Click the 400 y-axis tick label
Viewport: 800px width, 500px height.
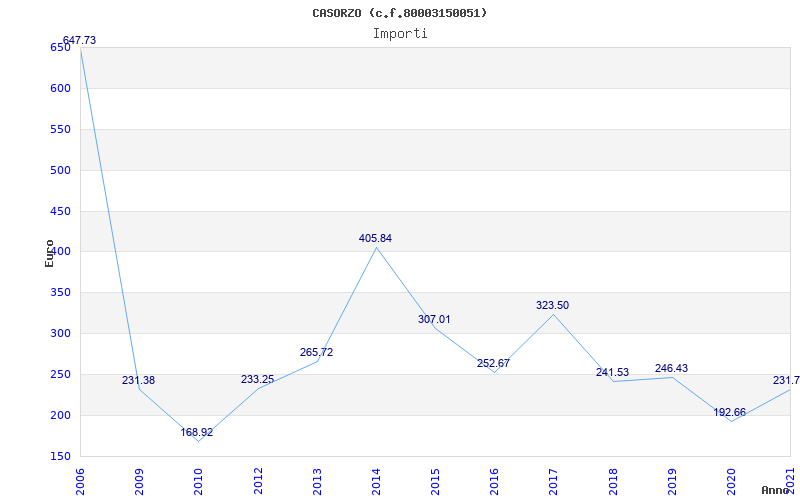click(x=60, y=252)
